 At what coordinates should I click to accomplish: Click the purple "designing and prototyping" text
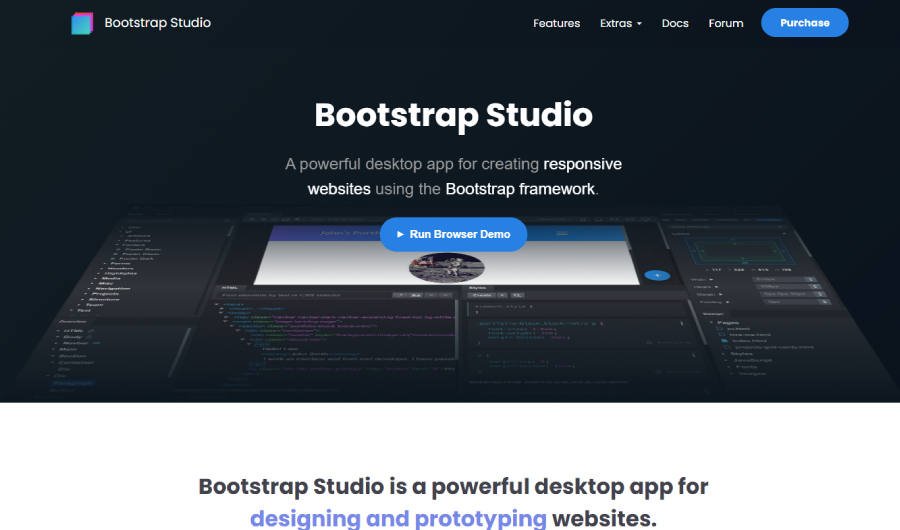398,519
